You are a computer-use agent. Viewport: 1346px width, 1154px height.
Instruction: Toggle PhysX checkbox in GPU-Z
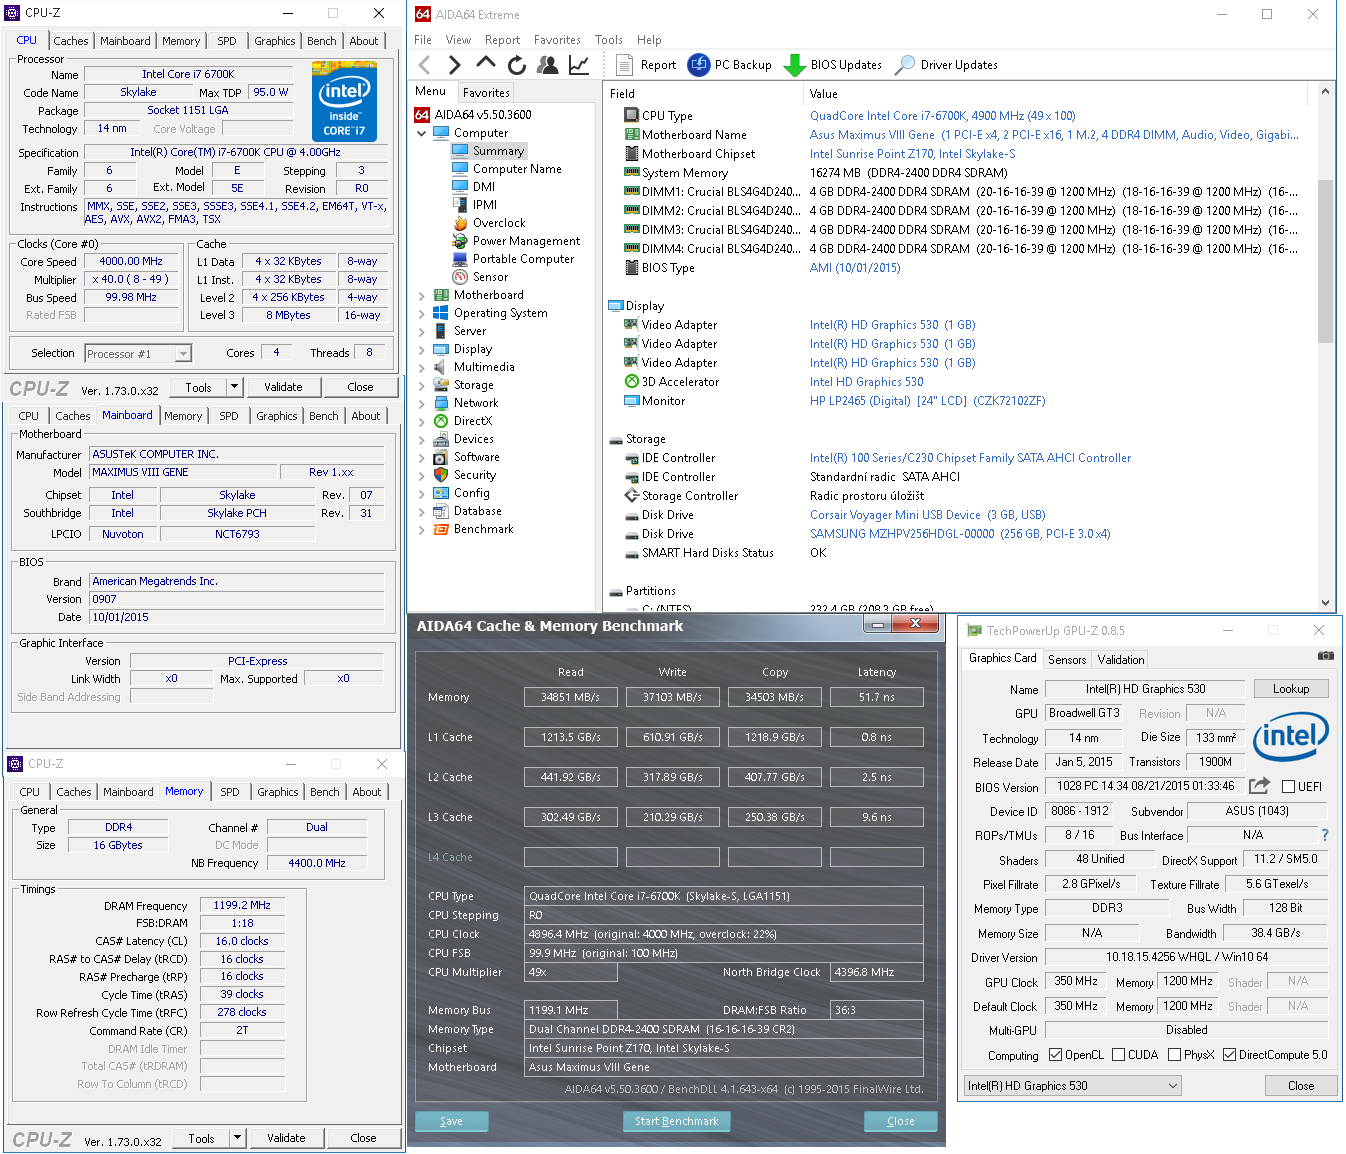pyautogui.click(x=1175, y=1055)
